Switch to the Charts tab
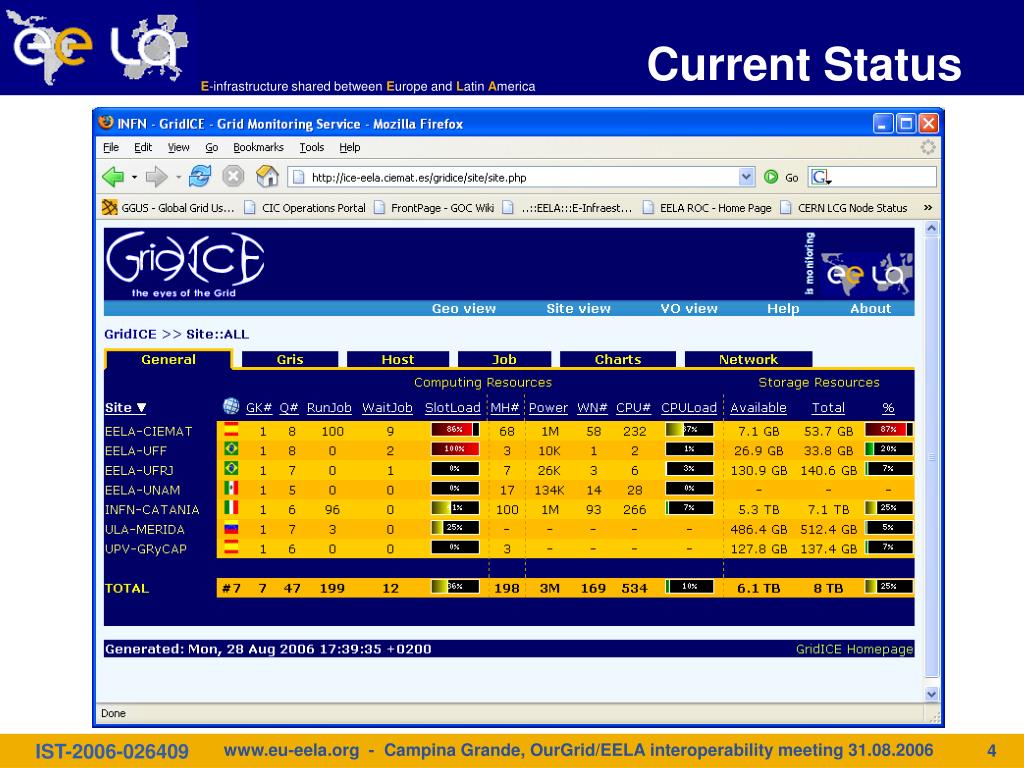Screen dimensions: 1024x768 point(618,359)
